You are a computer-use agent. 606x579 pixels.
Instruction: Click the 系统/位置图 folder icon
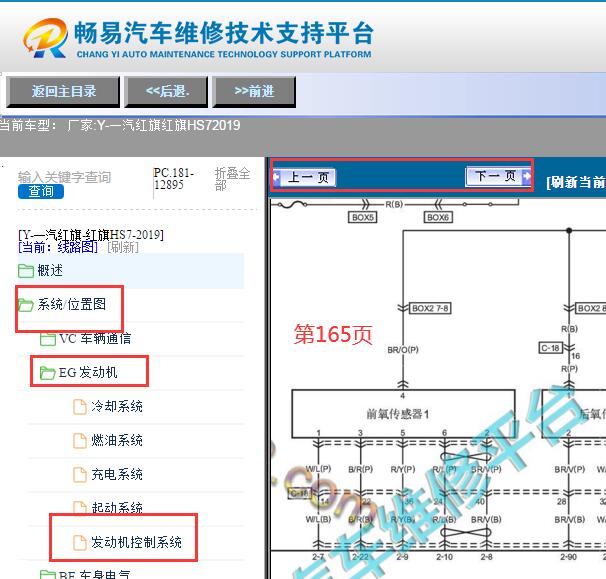pos(26,305)
